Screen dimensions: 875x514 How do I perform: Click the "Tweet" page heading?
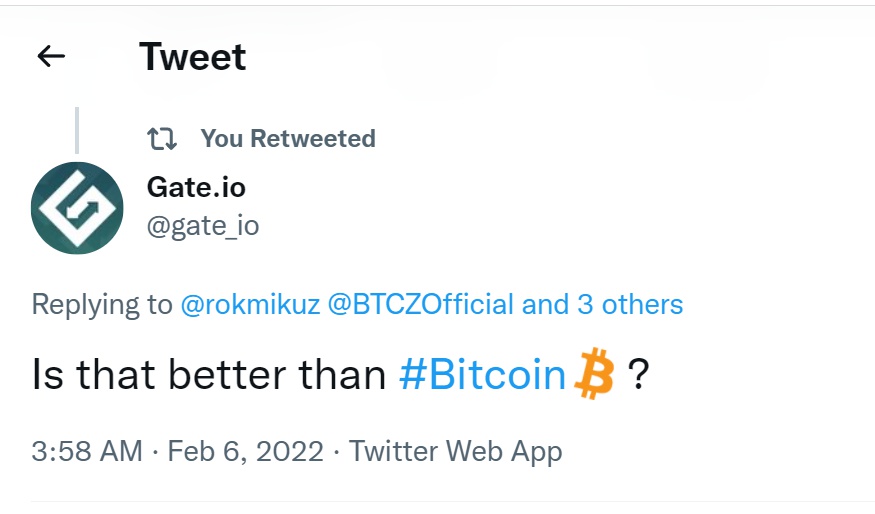192,57
